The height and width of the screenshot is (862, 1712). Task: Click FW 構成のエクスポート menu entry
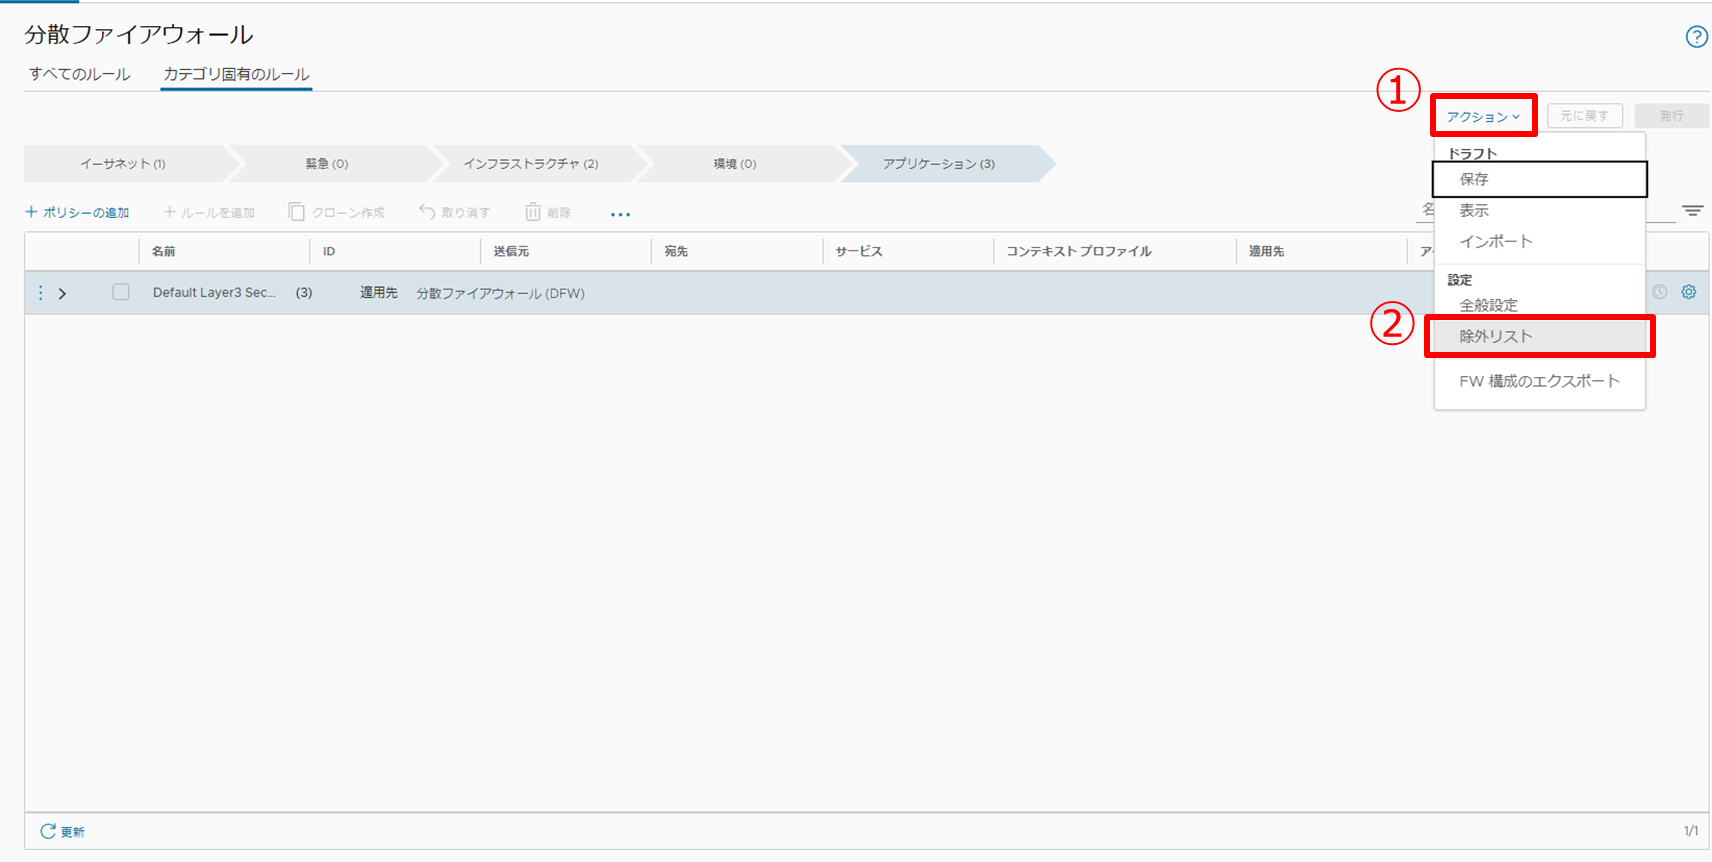(x=1538, y=381)
